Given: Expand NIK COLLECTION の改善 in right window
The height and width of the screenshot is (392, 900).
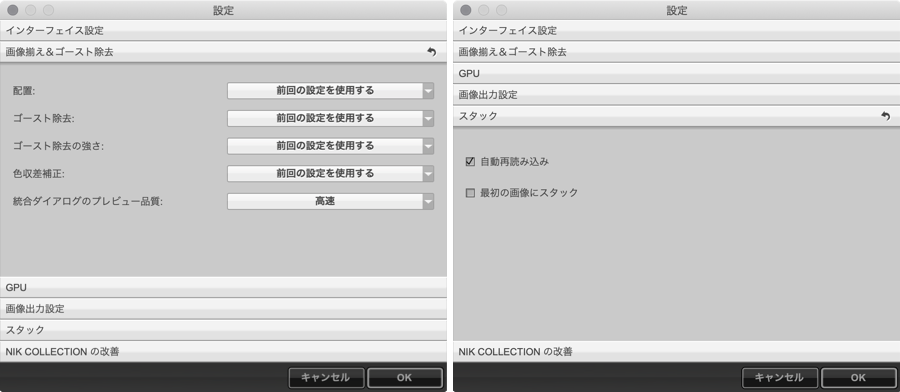Looking at the screenshot, I should 677,351.
